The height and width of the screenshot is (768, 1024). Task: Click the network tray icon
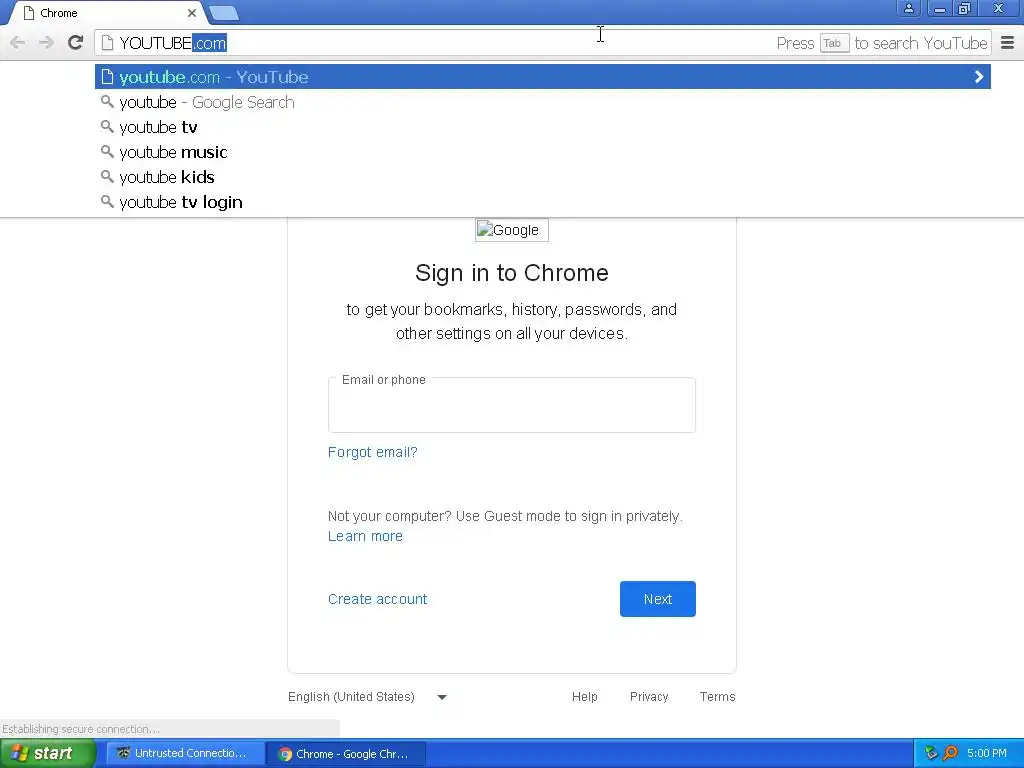pyautogui.click(x=931, y=754)
